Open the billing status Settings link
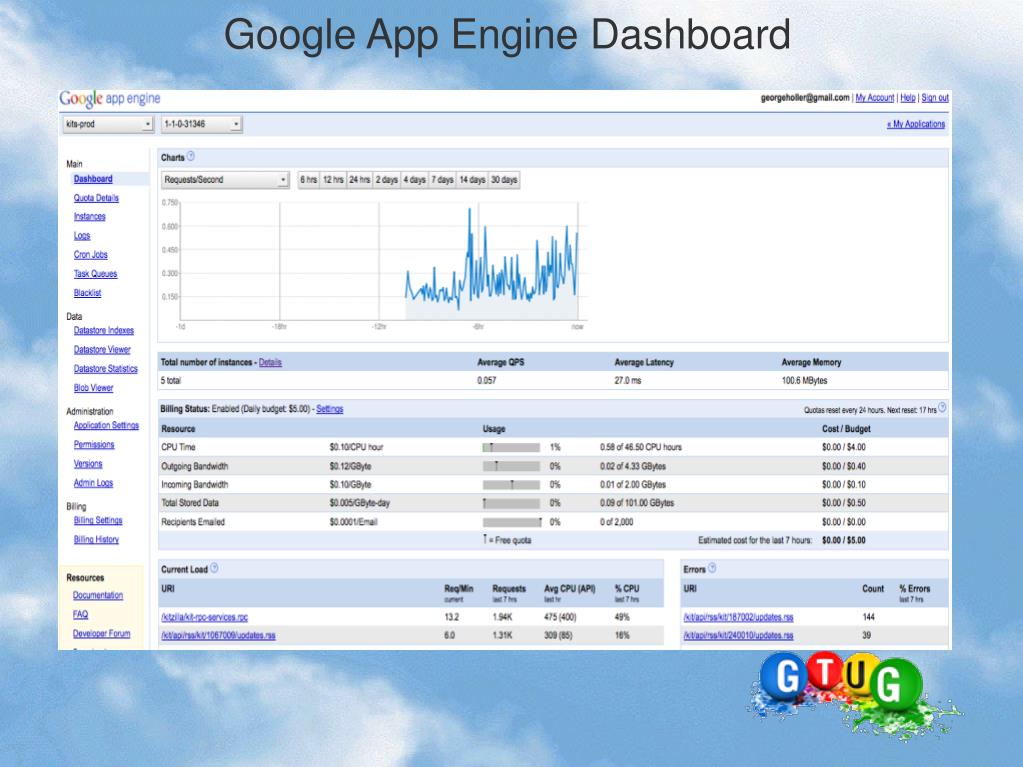This screenshot has height=767, width=1023. click(x=329, y=409)
